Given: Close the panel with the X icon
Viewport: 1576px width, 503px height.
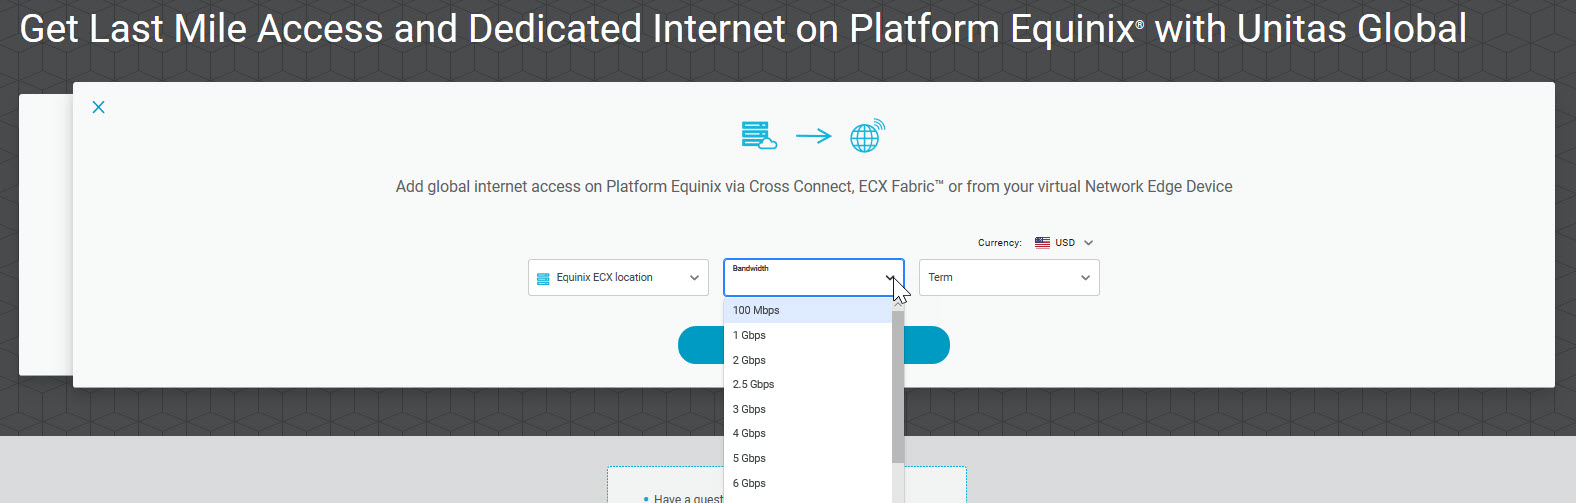Looking at the screenshot, I should [x=98, y=107].
